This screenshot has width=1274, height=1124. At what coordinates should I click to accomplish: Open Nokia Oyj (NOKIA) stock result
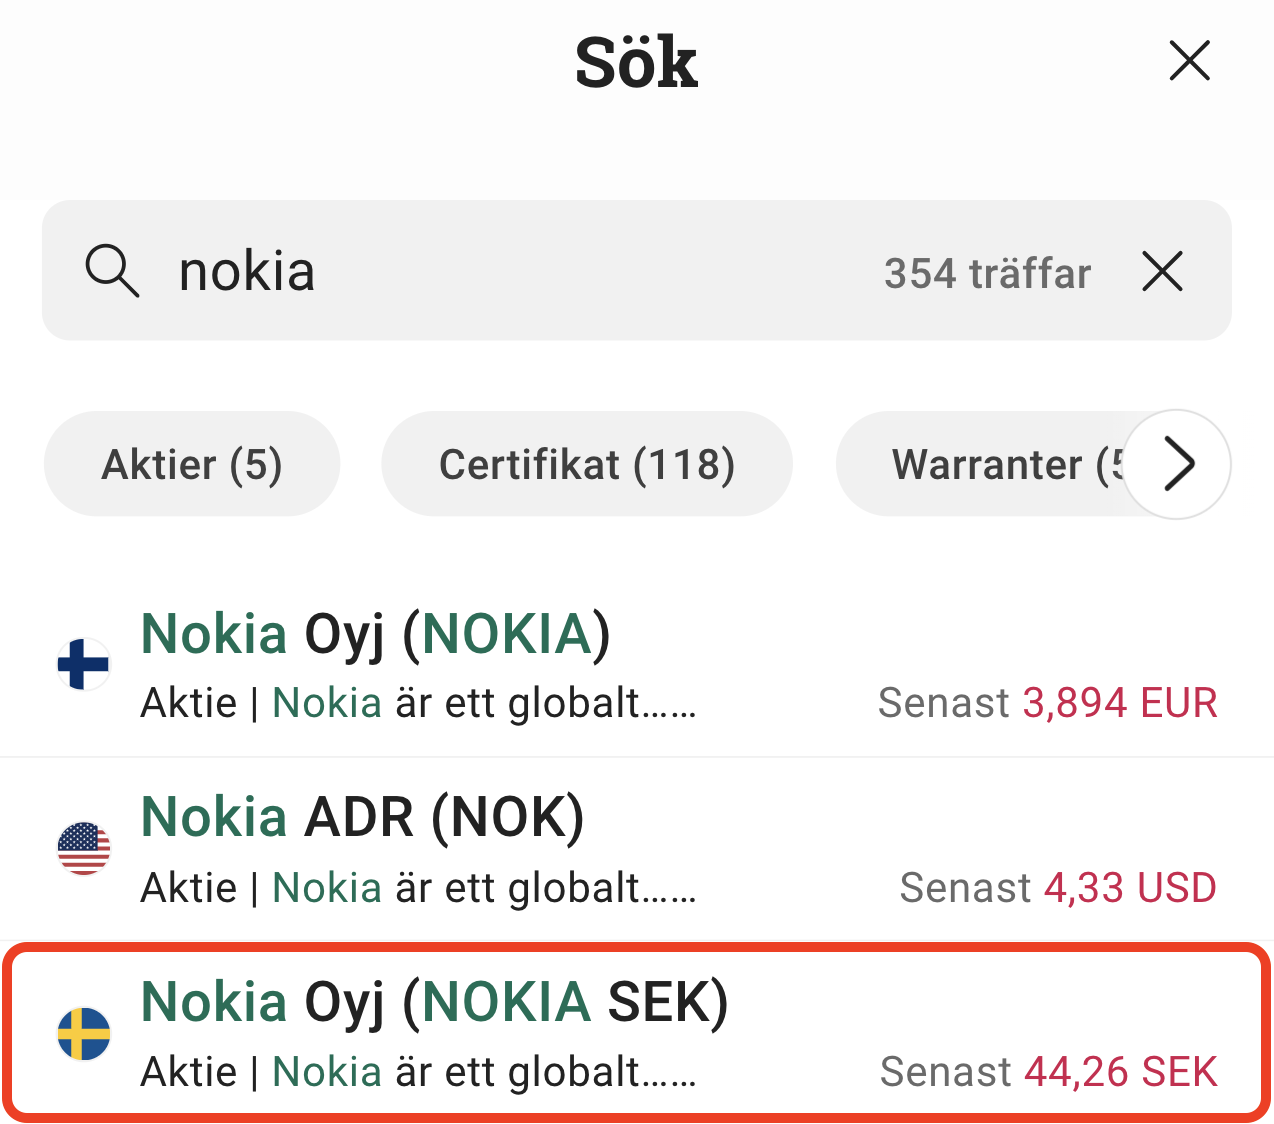(376, 635)
